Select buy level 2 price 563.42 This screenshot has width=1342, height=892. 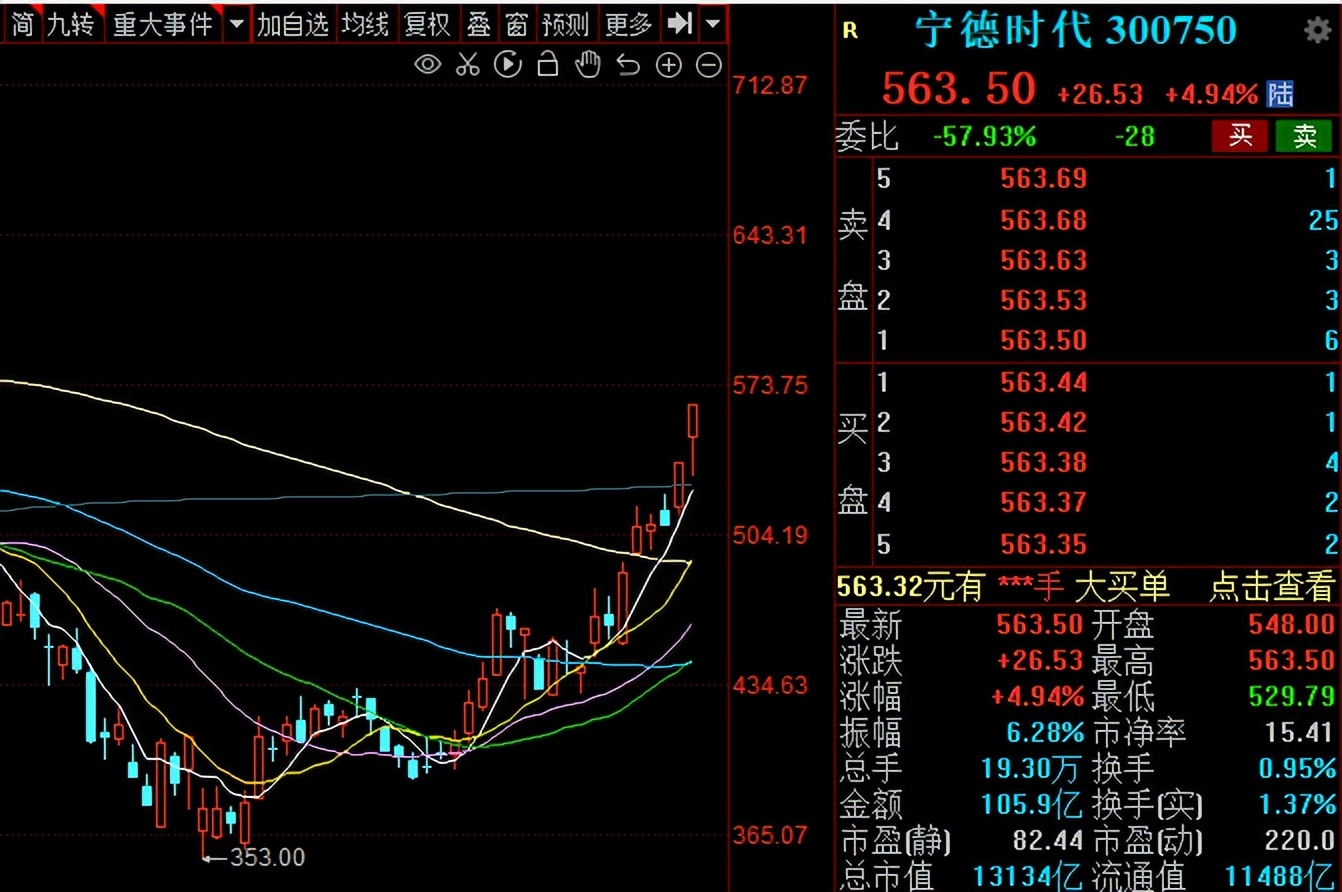1043,422
